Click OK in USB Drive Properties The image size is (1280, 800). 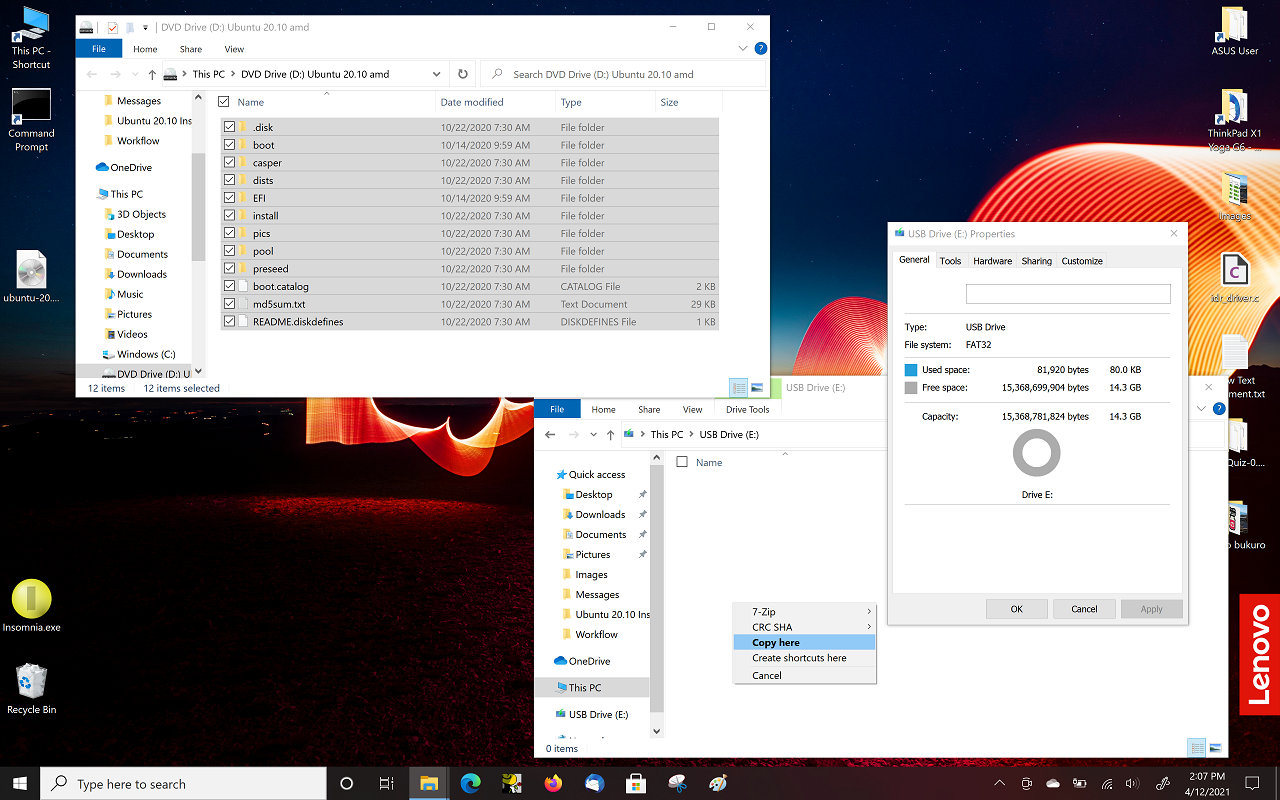point(1016,609)
